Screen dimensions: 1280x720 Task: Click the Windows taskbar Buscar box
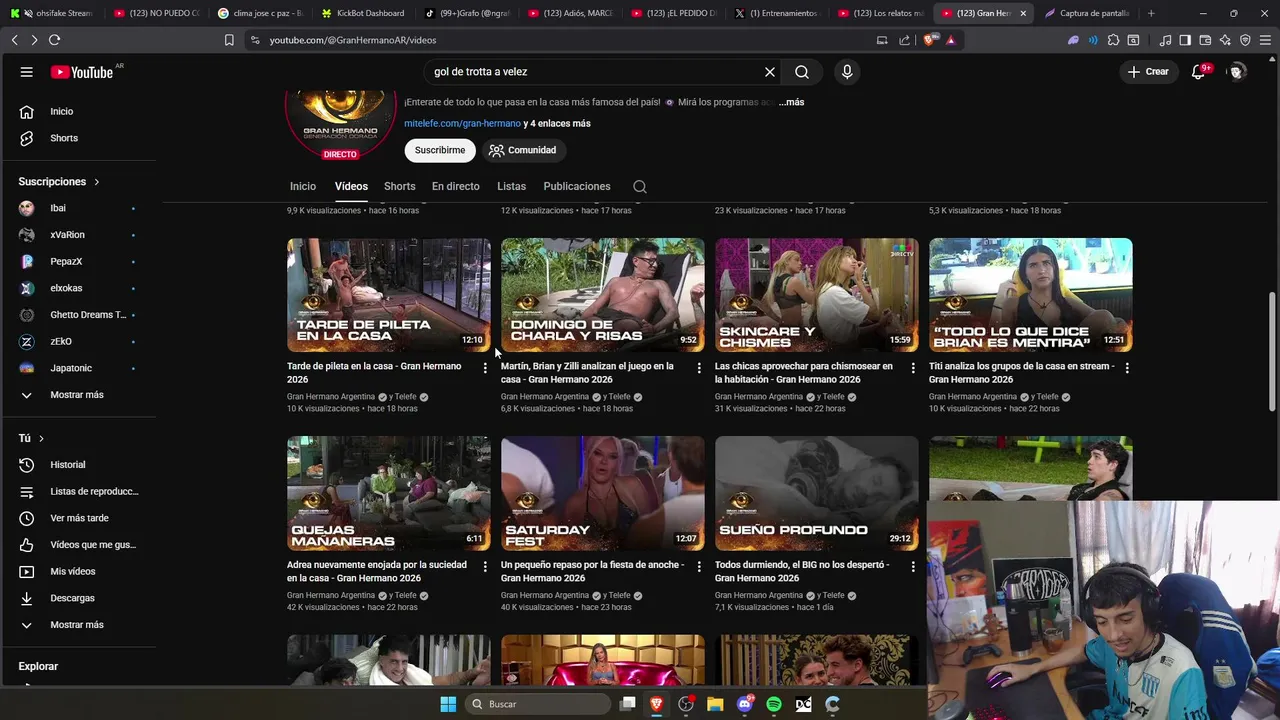pos(539,704)
